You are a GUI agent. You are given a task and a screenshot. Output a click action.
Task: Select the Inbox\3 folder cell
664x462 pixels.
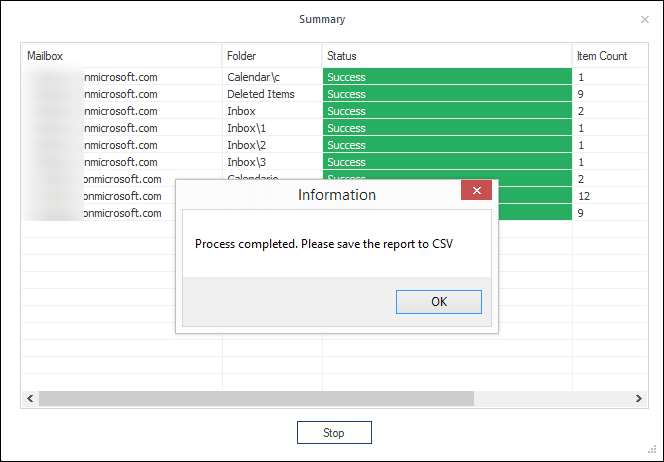pyautogui.click(x=272, y=162)
